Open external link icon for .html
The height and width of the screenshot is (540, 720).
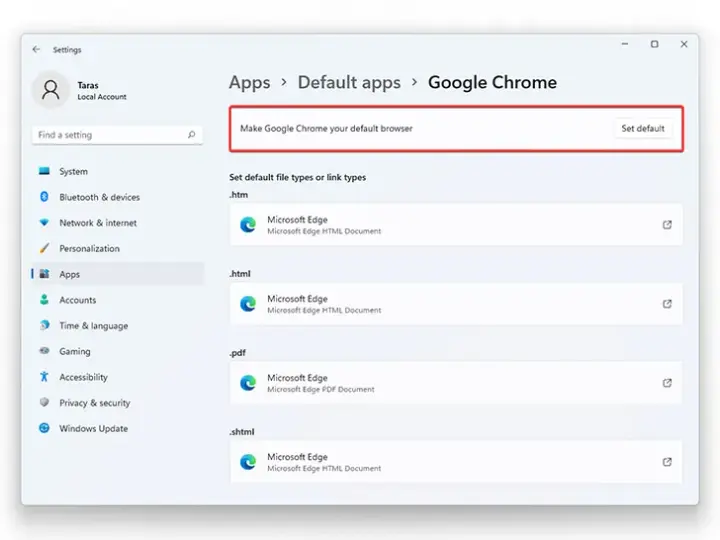[x=667, y=304]
